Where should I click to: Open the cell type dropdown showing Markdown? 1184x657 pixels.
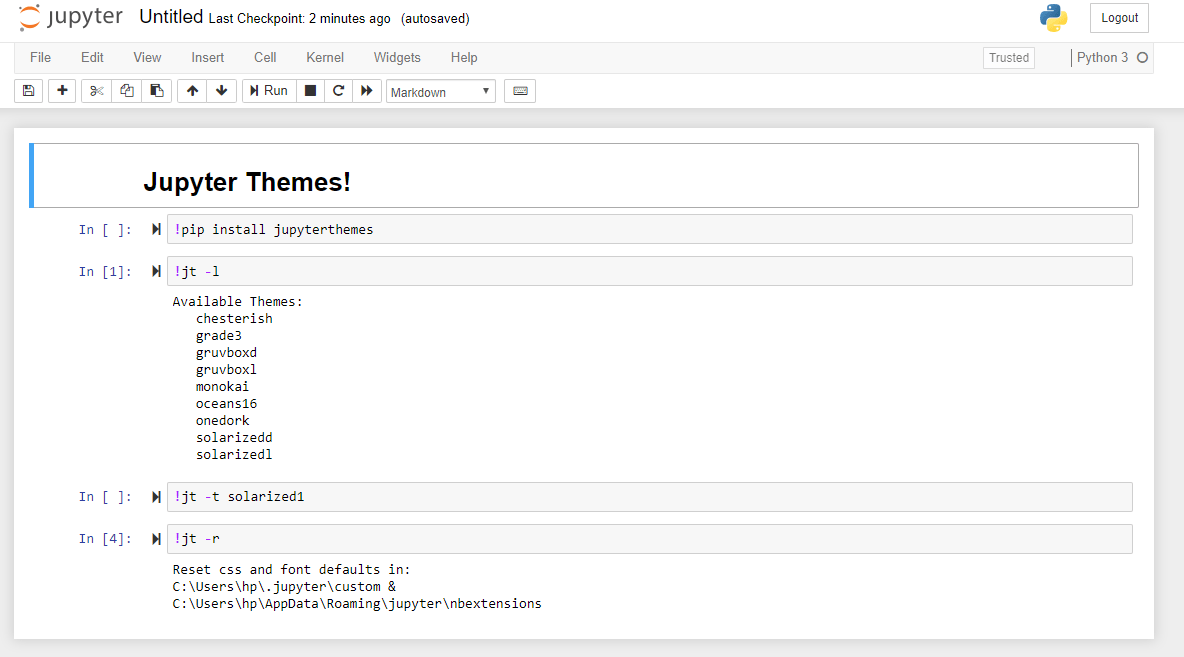point(440,91)
